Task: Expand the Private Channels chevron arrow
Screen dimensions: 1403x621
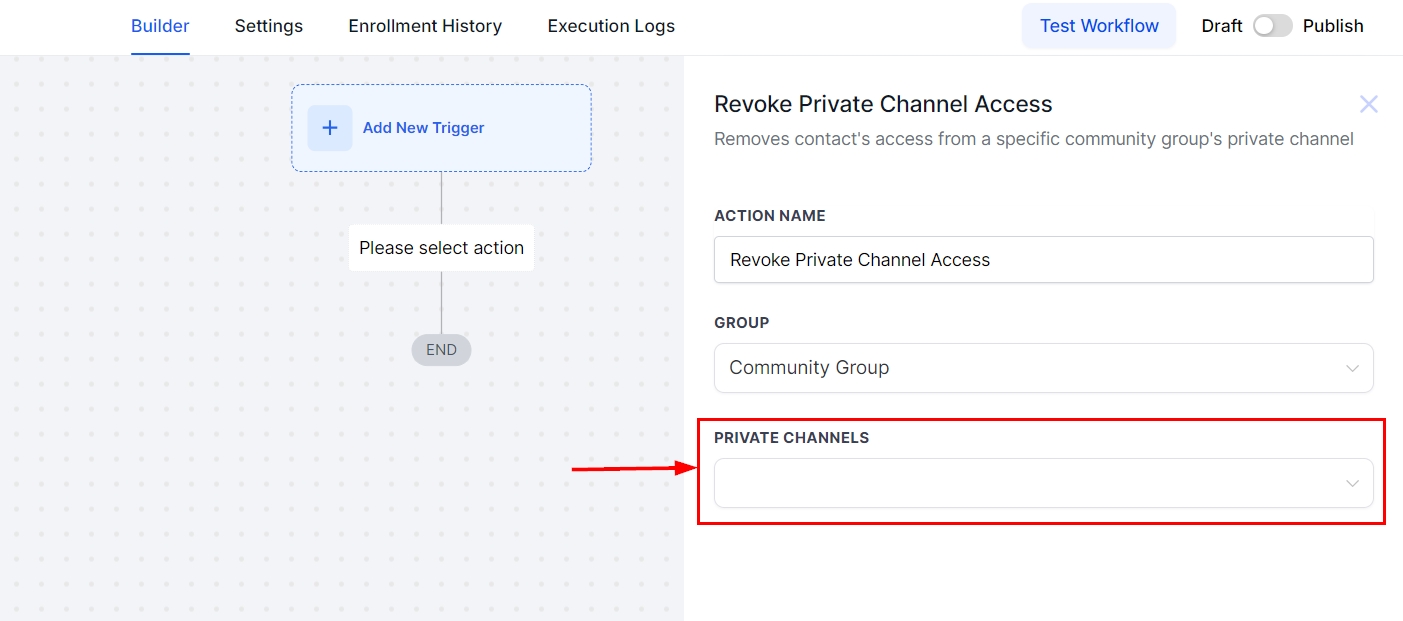Action: [x=1352, y=483]
